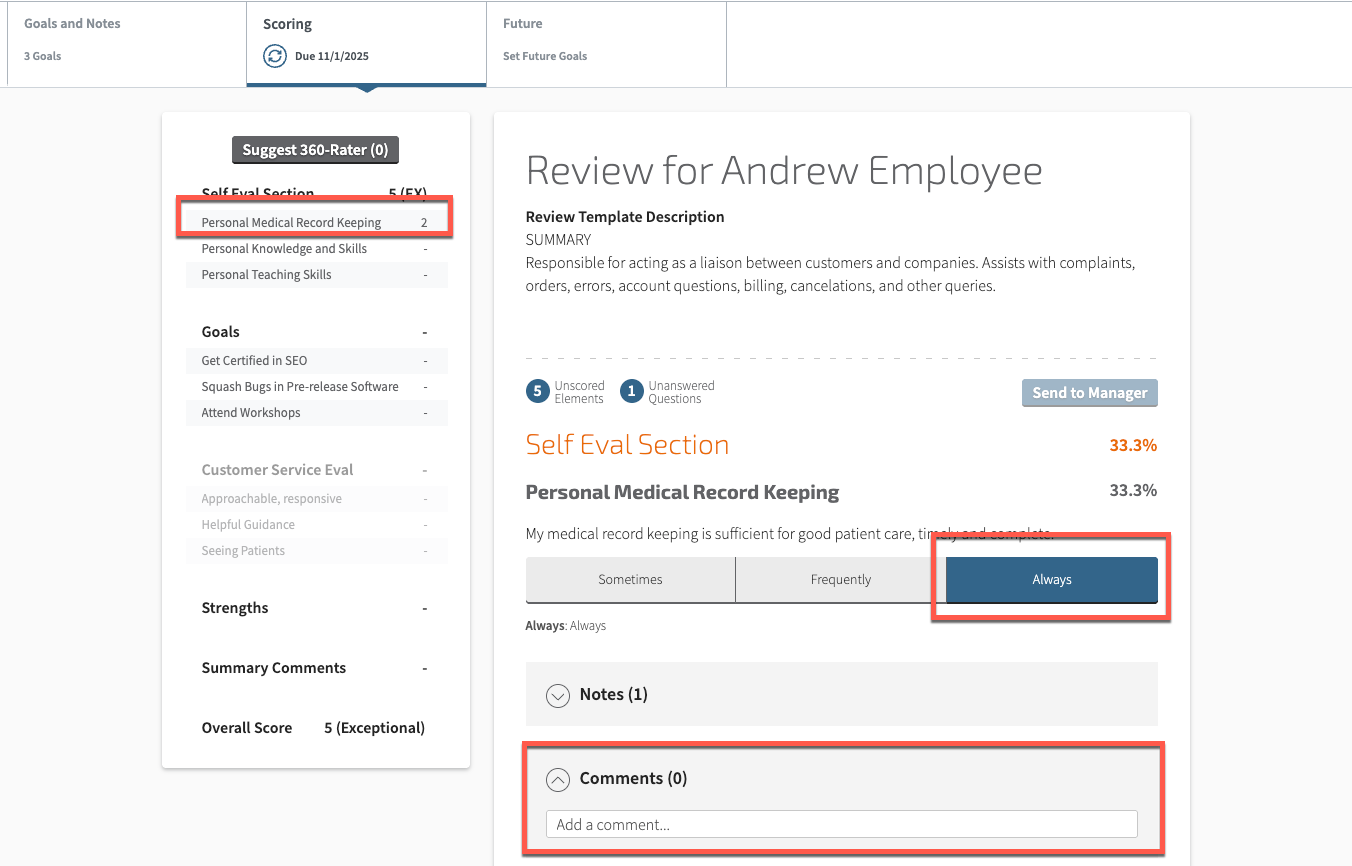Click the Due 11/1/2025 text
The image size is (1352, 866).
coord(332,56)
